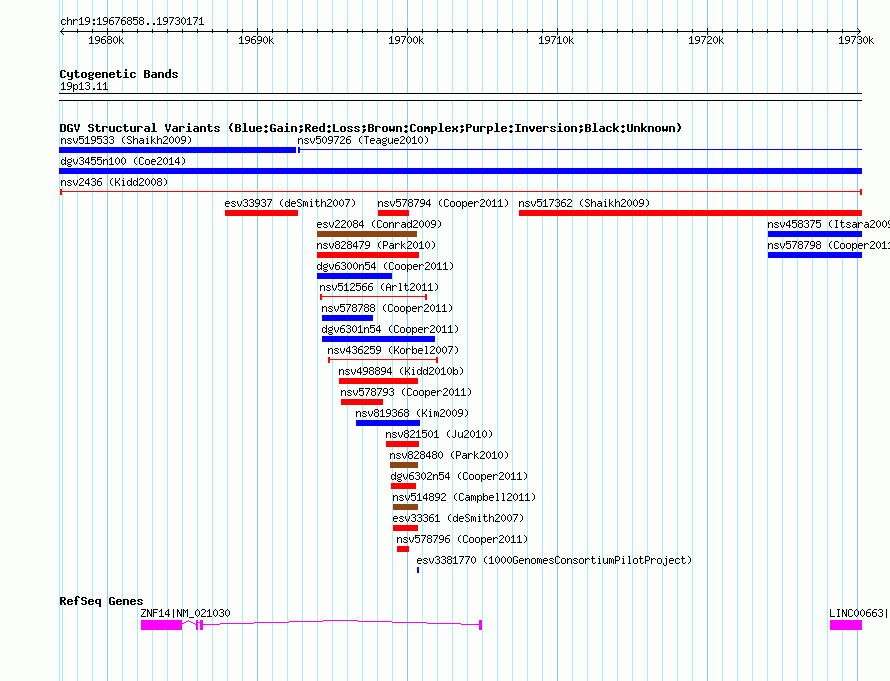890x681 pixels.
Task: Click the esv33937 (deSmith2007) red loss bar
Action: click(261, 213)
